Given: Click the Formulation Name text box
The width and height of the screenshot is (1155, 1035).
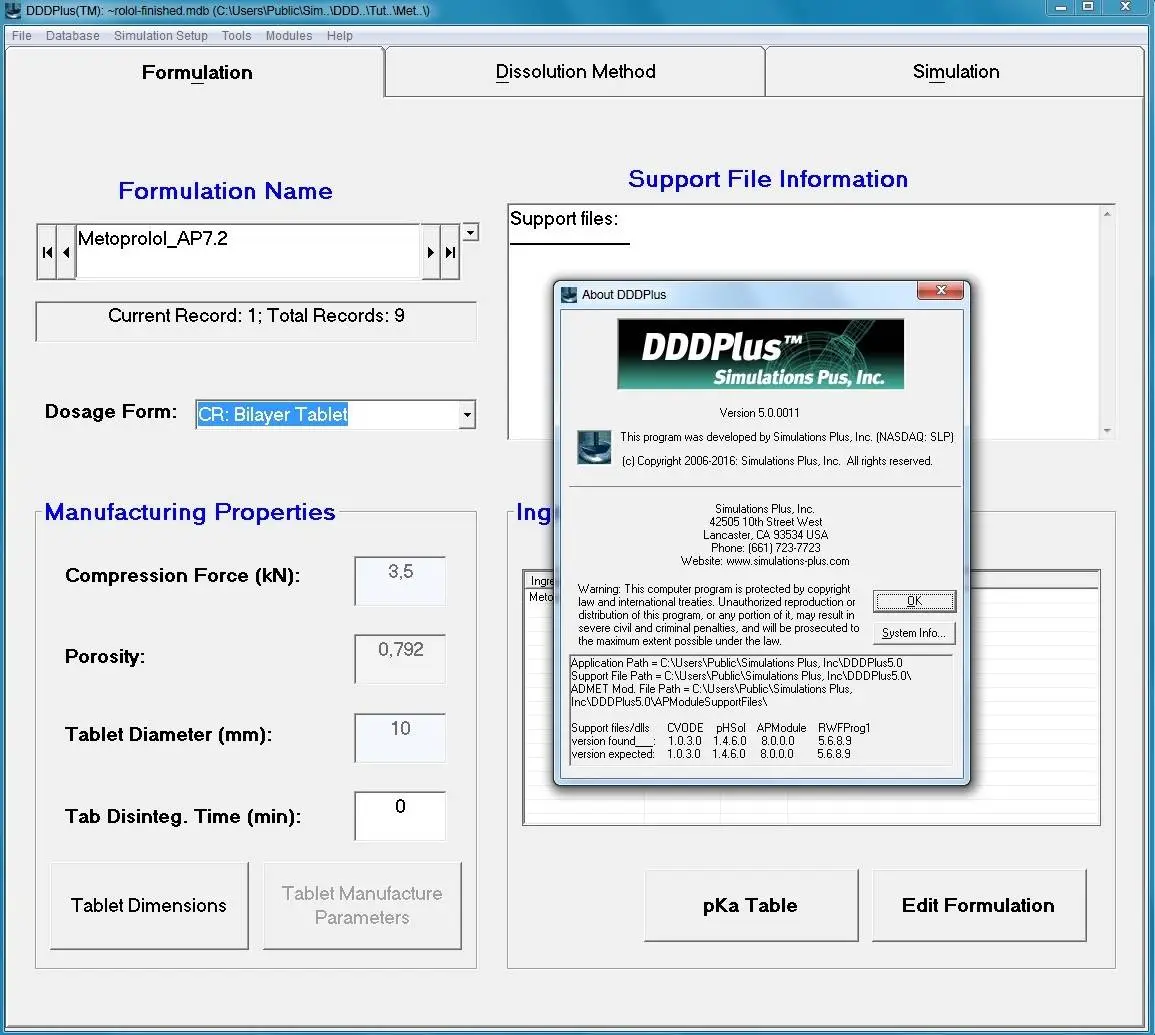Looking at the screenshot, I should pyautogui.click(x=248, y=251).
